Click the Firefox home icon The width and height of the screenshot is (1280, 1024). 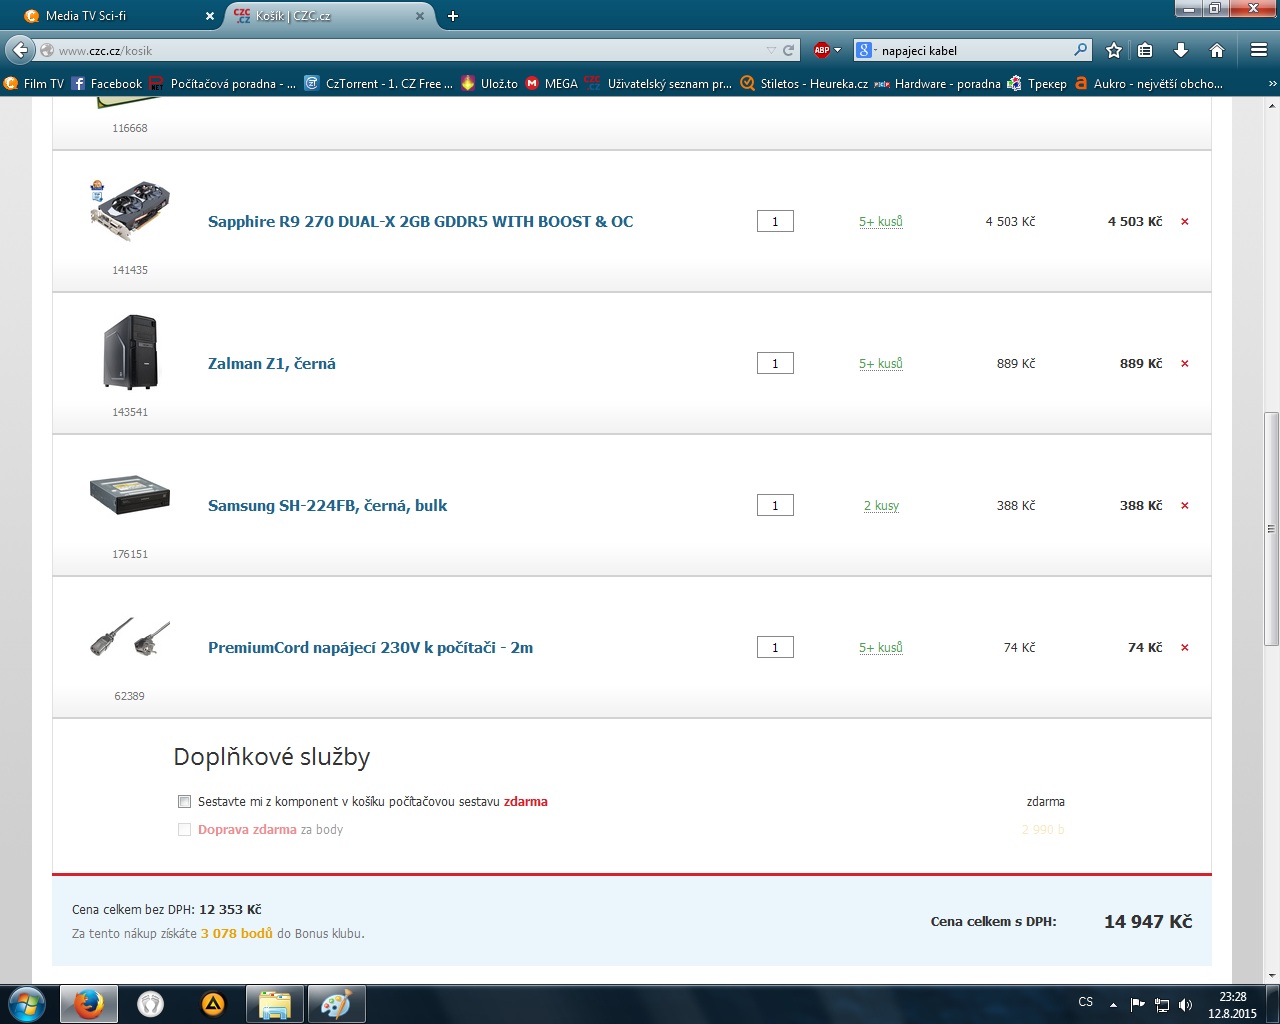1217,50
